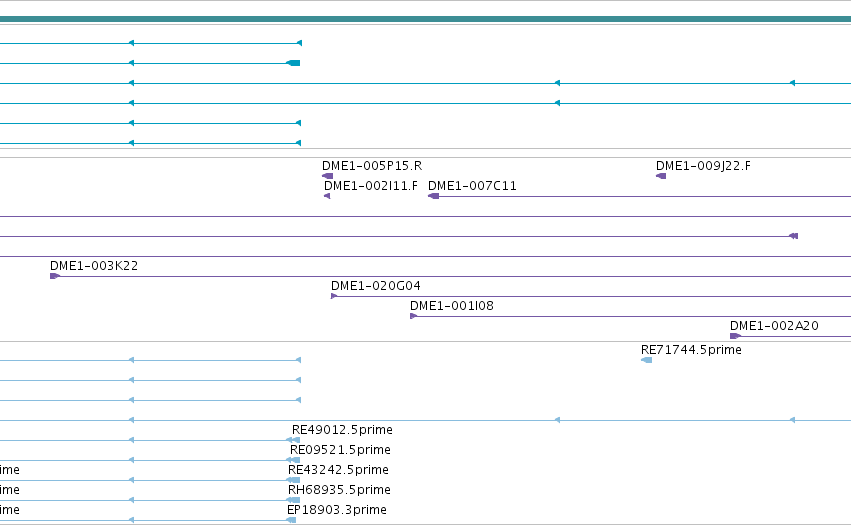The height and width of the screenshot is (525, 851).
Task: Click the RE43242.5prime arrow glyph
Action: [x=293, y=480]
